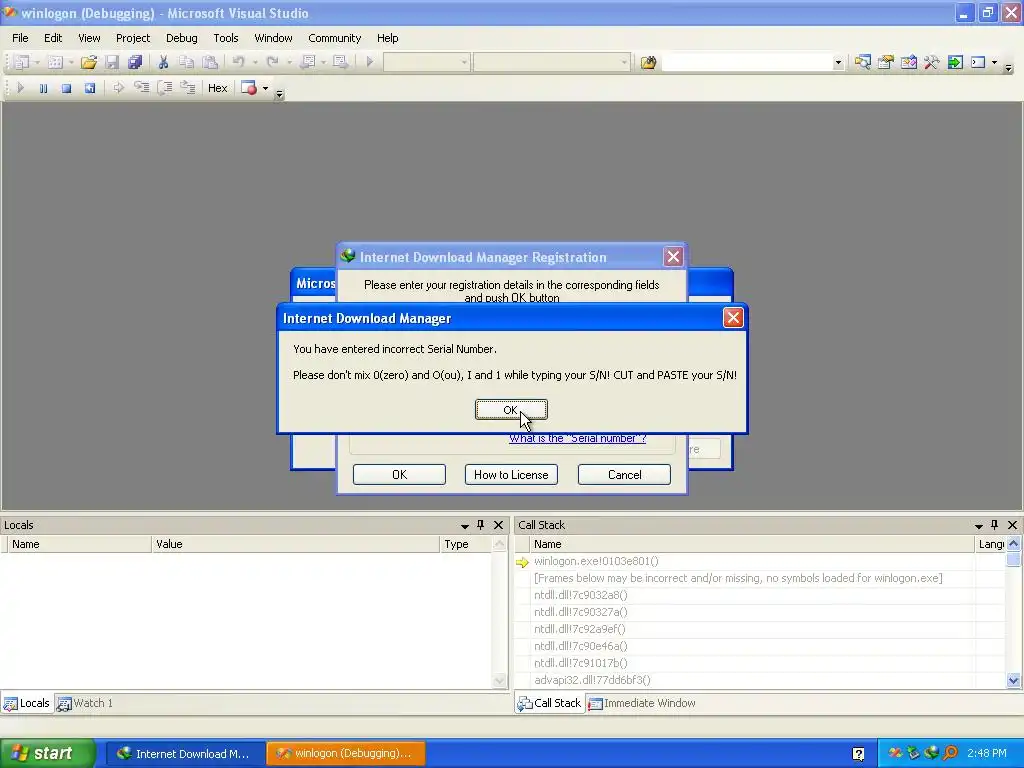Click the Step Into debug icon
The width and height of the screenshot is (1024, 768).
pyautogui.click(x=141, y=88)
